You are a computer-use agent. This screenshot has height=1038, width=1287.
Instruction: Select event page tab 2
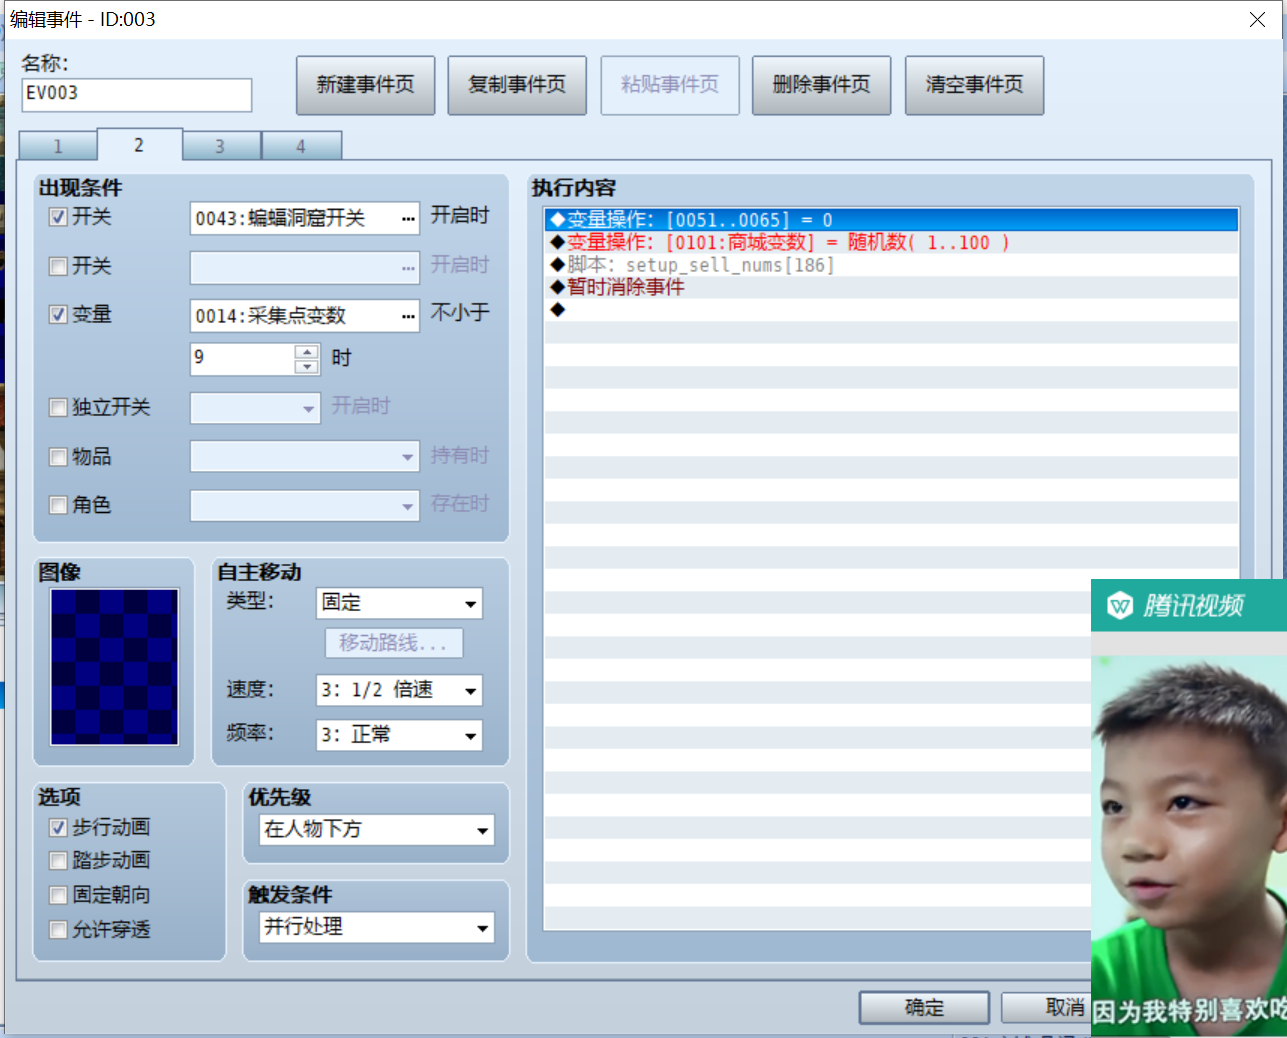(x=139, y=145)
